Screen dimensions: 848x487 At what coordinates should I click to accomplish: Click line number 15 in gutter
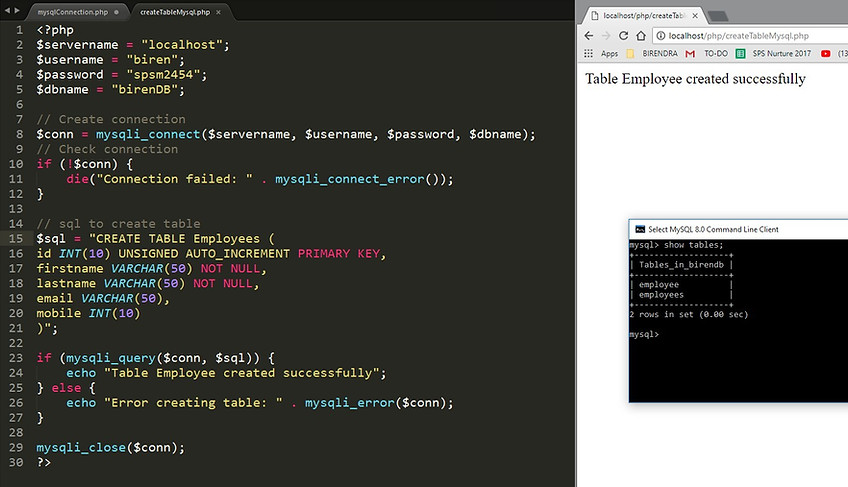[16, 239]
